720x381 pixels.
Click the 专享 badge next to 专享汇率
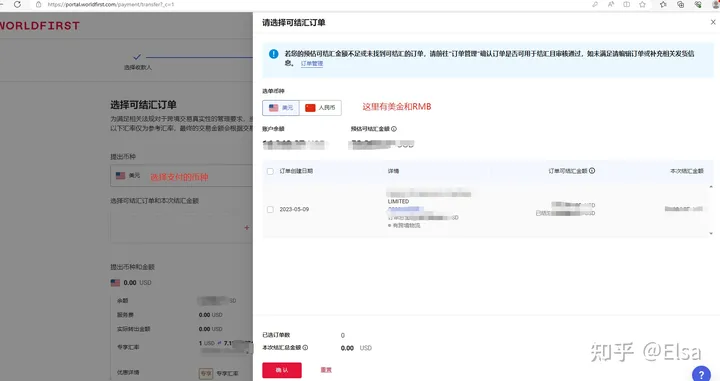tap(205, 373)
